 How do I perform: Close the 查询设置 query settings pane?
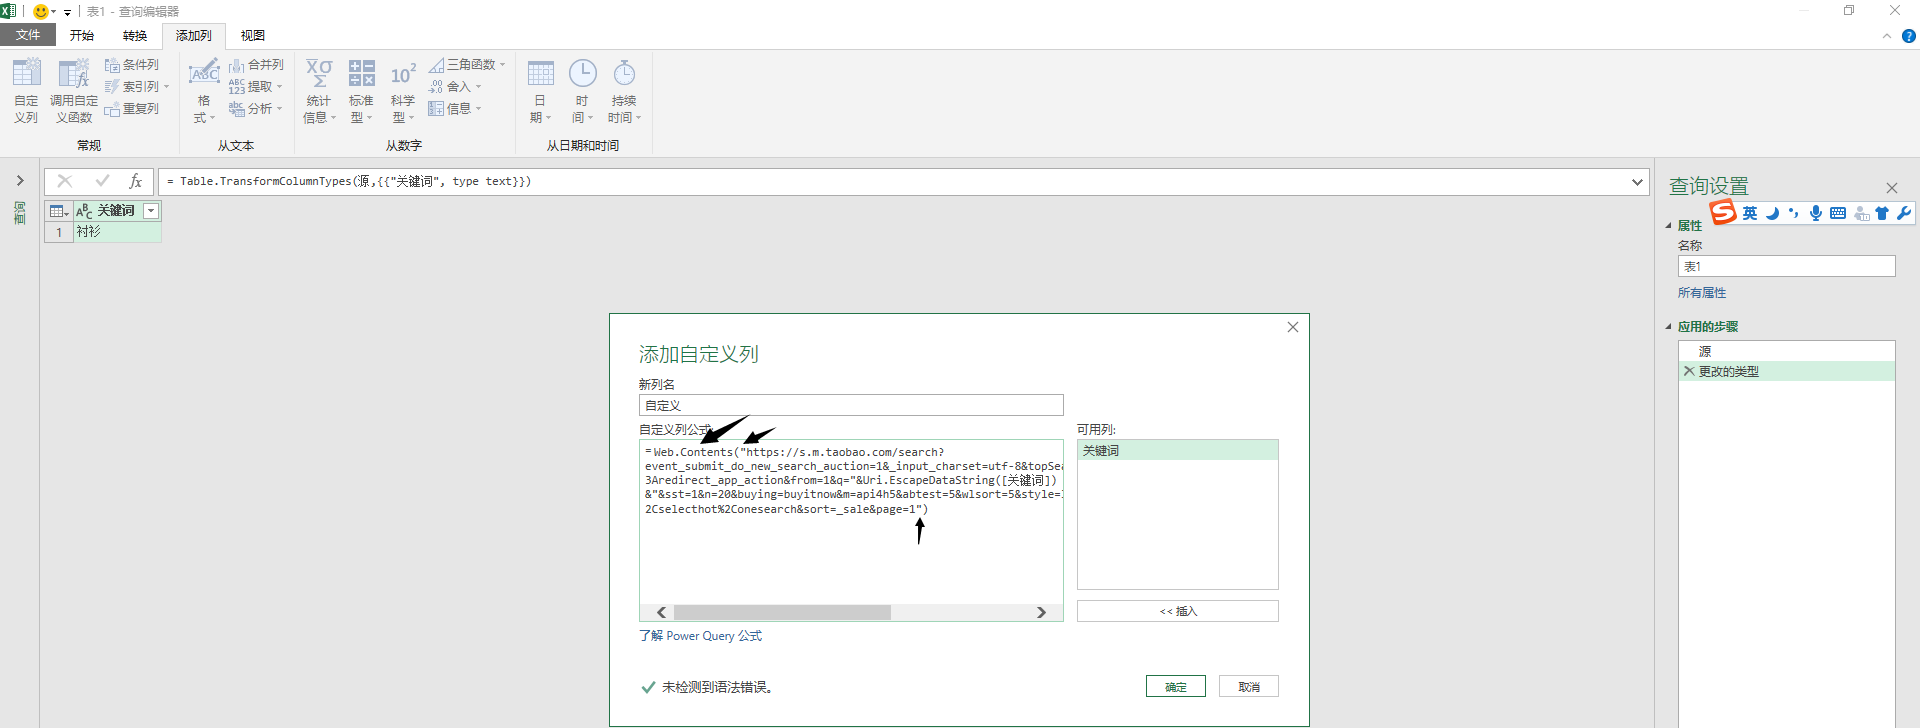pyautogui.click(x=1892, y=188)
